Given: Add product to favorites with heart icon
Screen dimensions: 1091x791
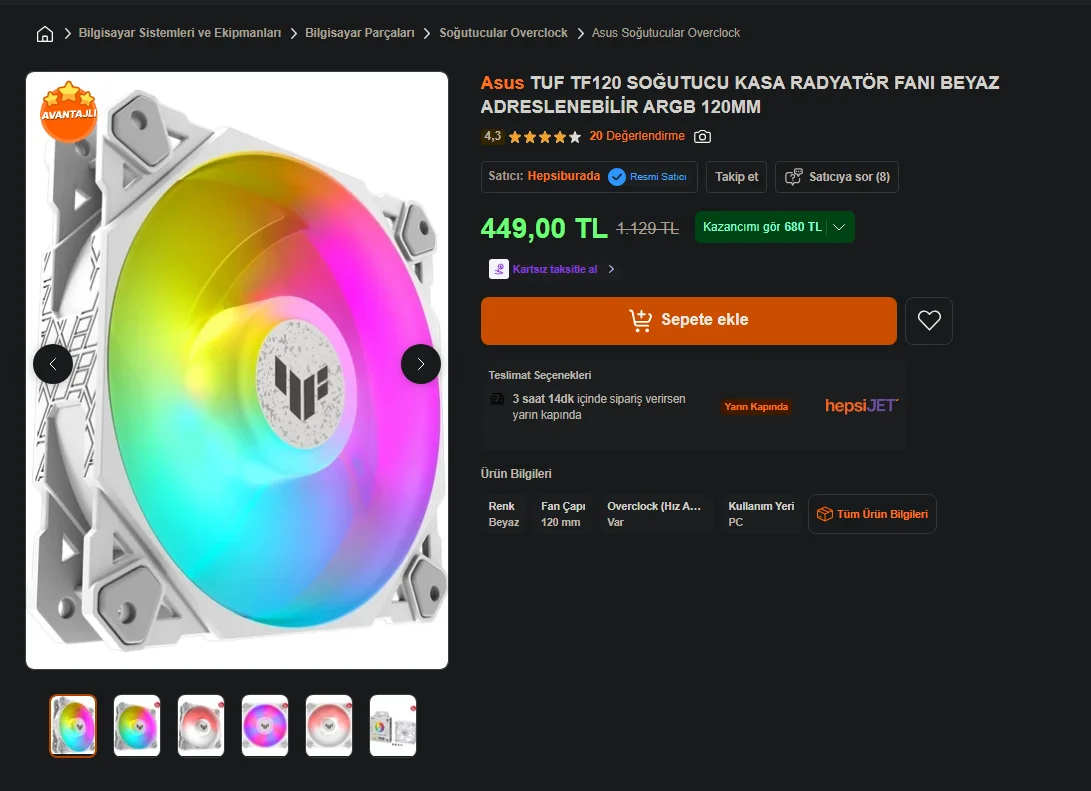Looking at the screenshot, I should point(928,321).
